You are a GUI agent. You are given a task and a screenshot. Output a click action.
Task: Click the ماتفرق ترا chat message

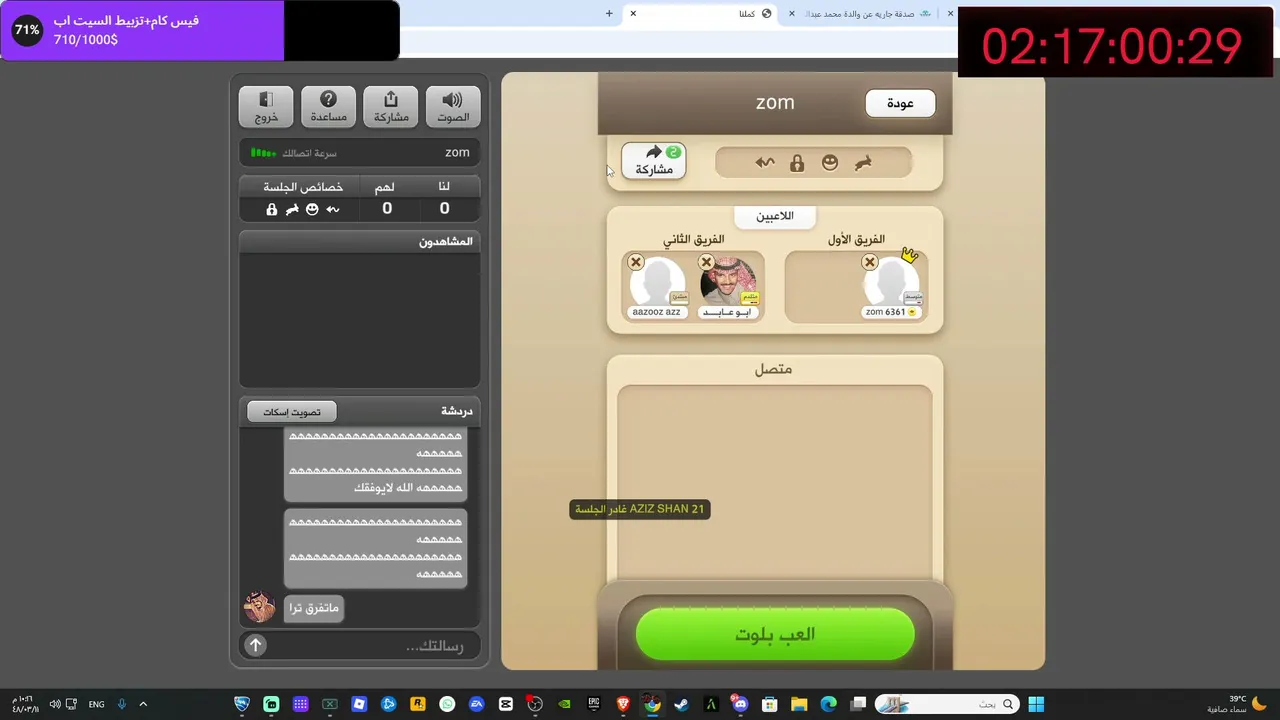(x=314, y=608)
